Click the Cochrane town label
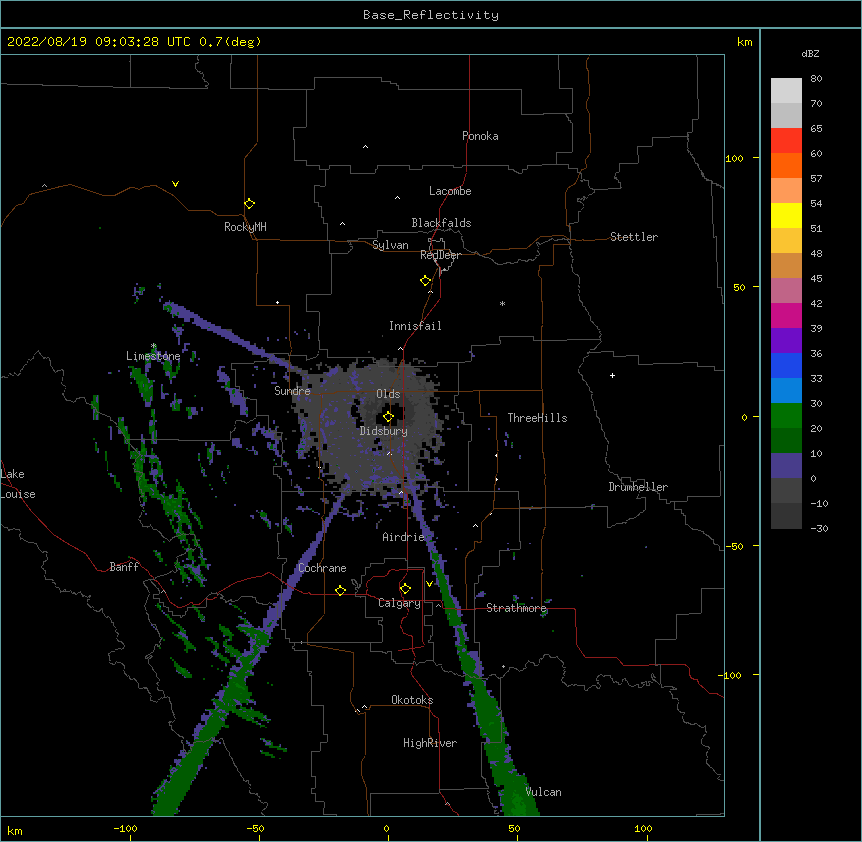The height and width of the screenshot is (842, 862). [x=322, y=568]
